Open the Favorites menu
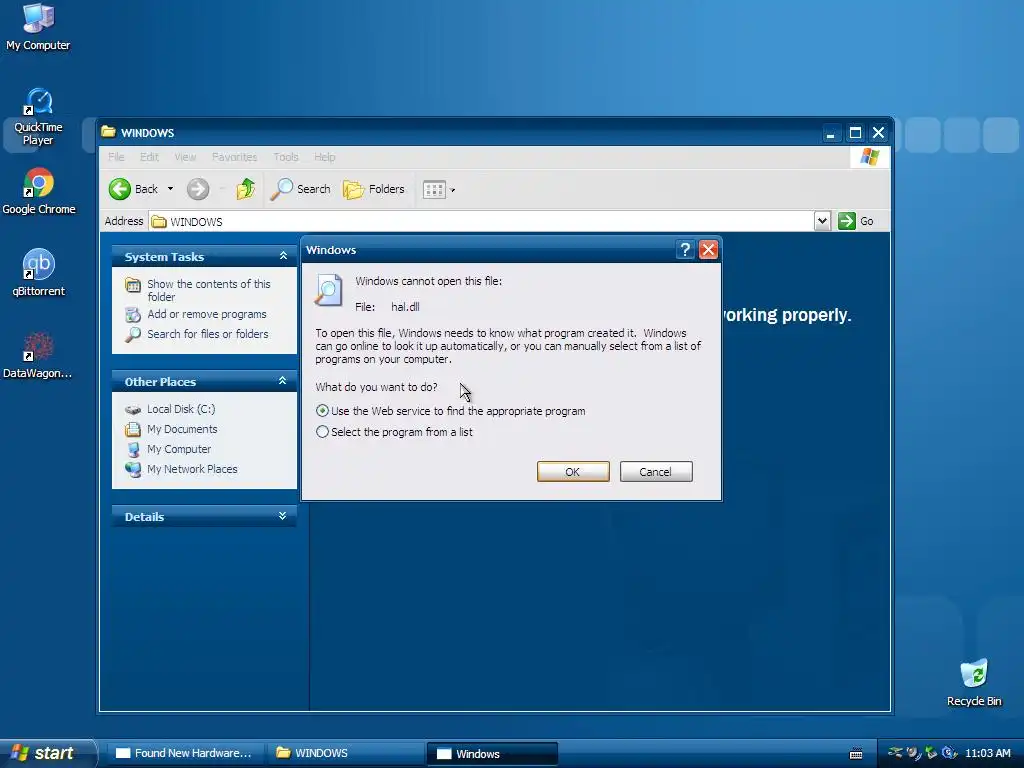This screenshot has width=1024, height=768. click(234, 157)
